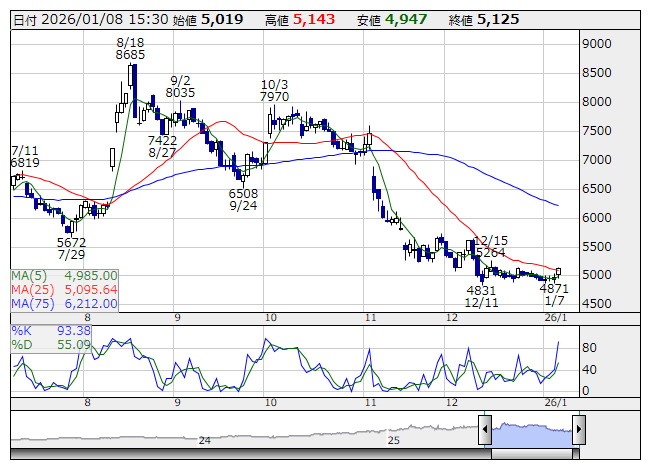Click the 9/24 low label 6508
The width and height of the screenshot is (653, 470).
pos(243,193)
